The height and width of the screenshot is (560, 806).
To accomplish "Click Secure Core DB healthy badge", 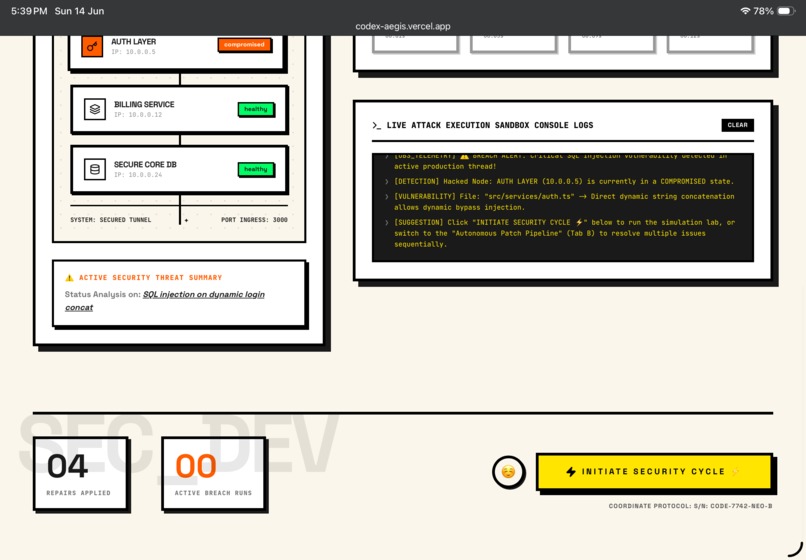I will pyautogui.click(x=255, y=169).
